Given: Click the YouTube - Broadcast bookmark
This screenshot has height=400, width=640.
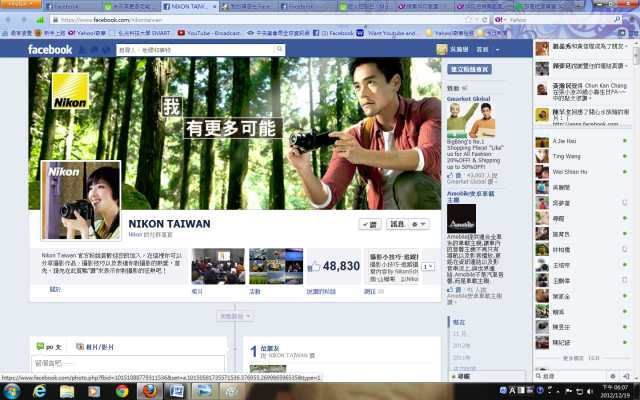Looking at the screenshot, I should click(x=210, y=33).
